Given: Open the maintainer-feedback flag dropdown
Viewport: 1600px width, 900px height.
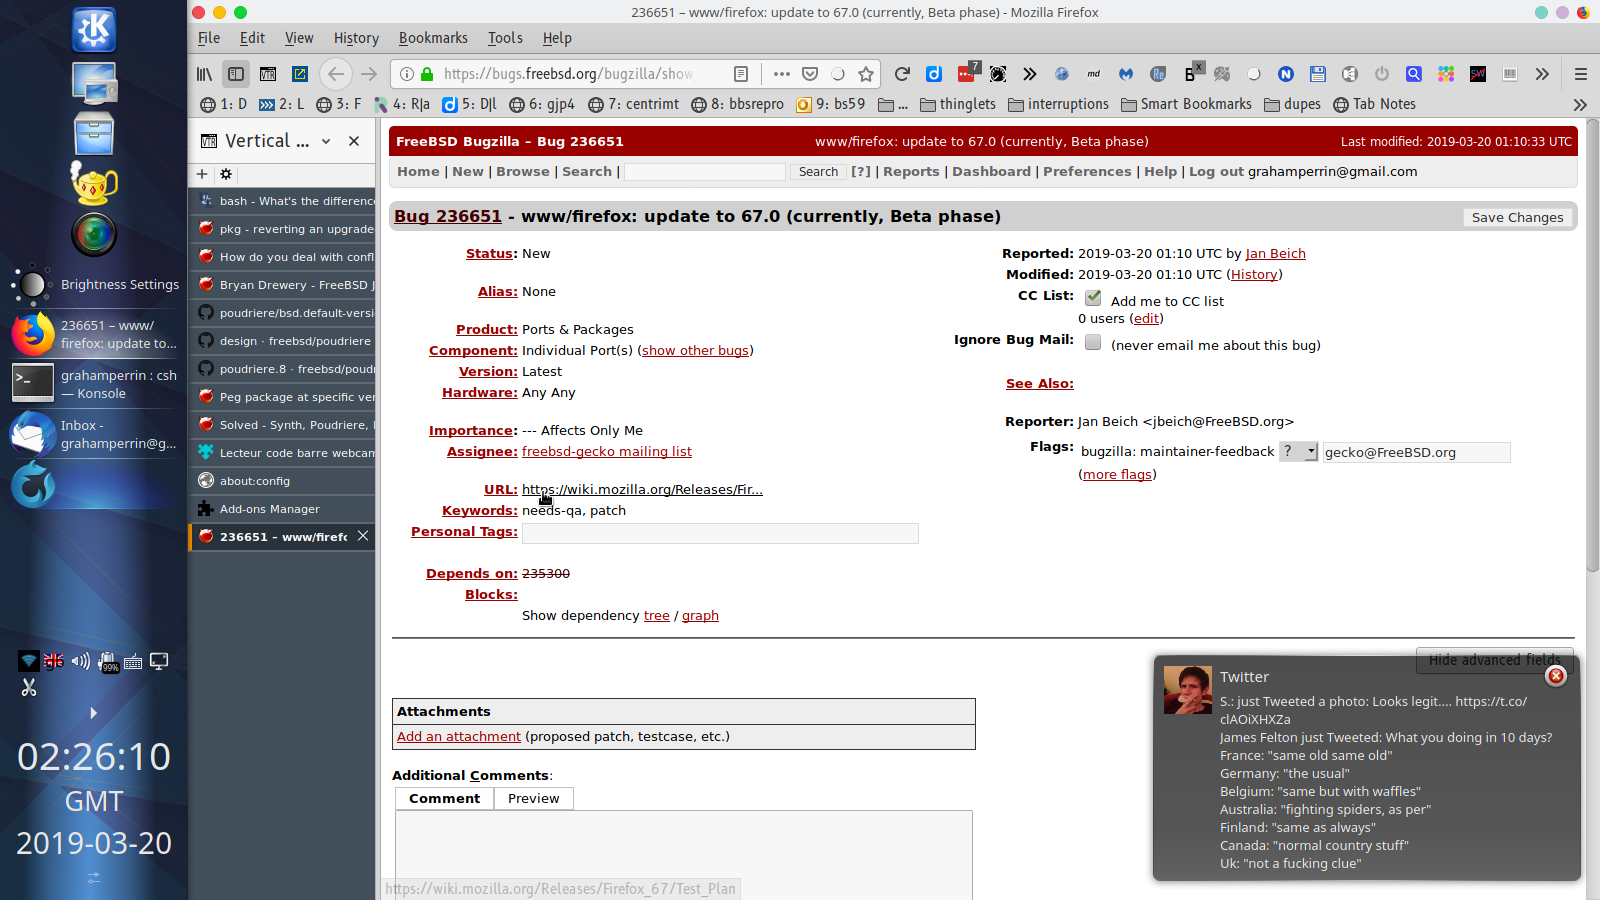Looking at the screenshot, I should tap(1299, 452).
